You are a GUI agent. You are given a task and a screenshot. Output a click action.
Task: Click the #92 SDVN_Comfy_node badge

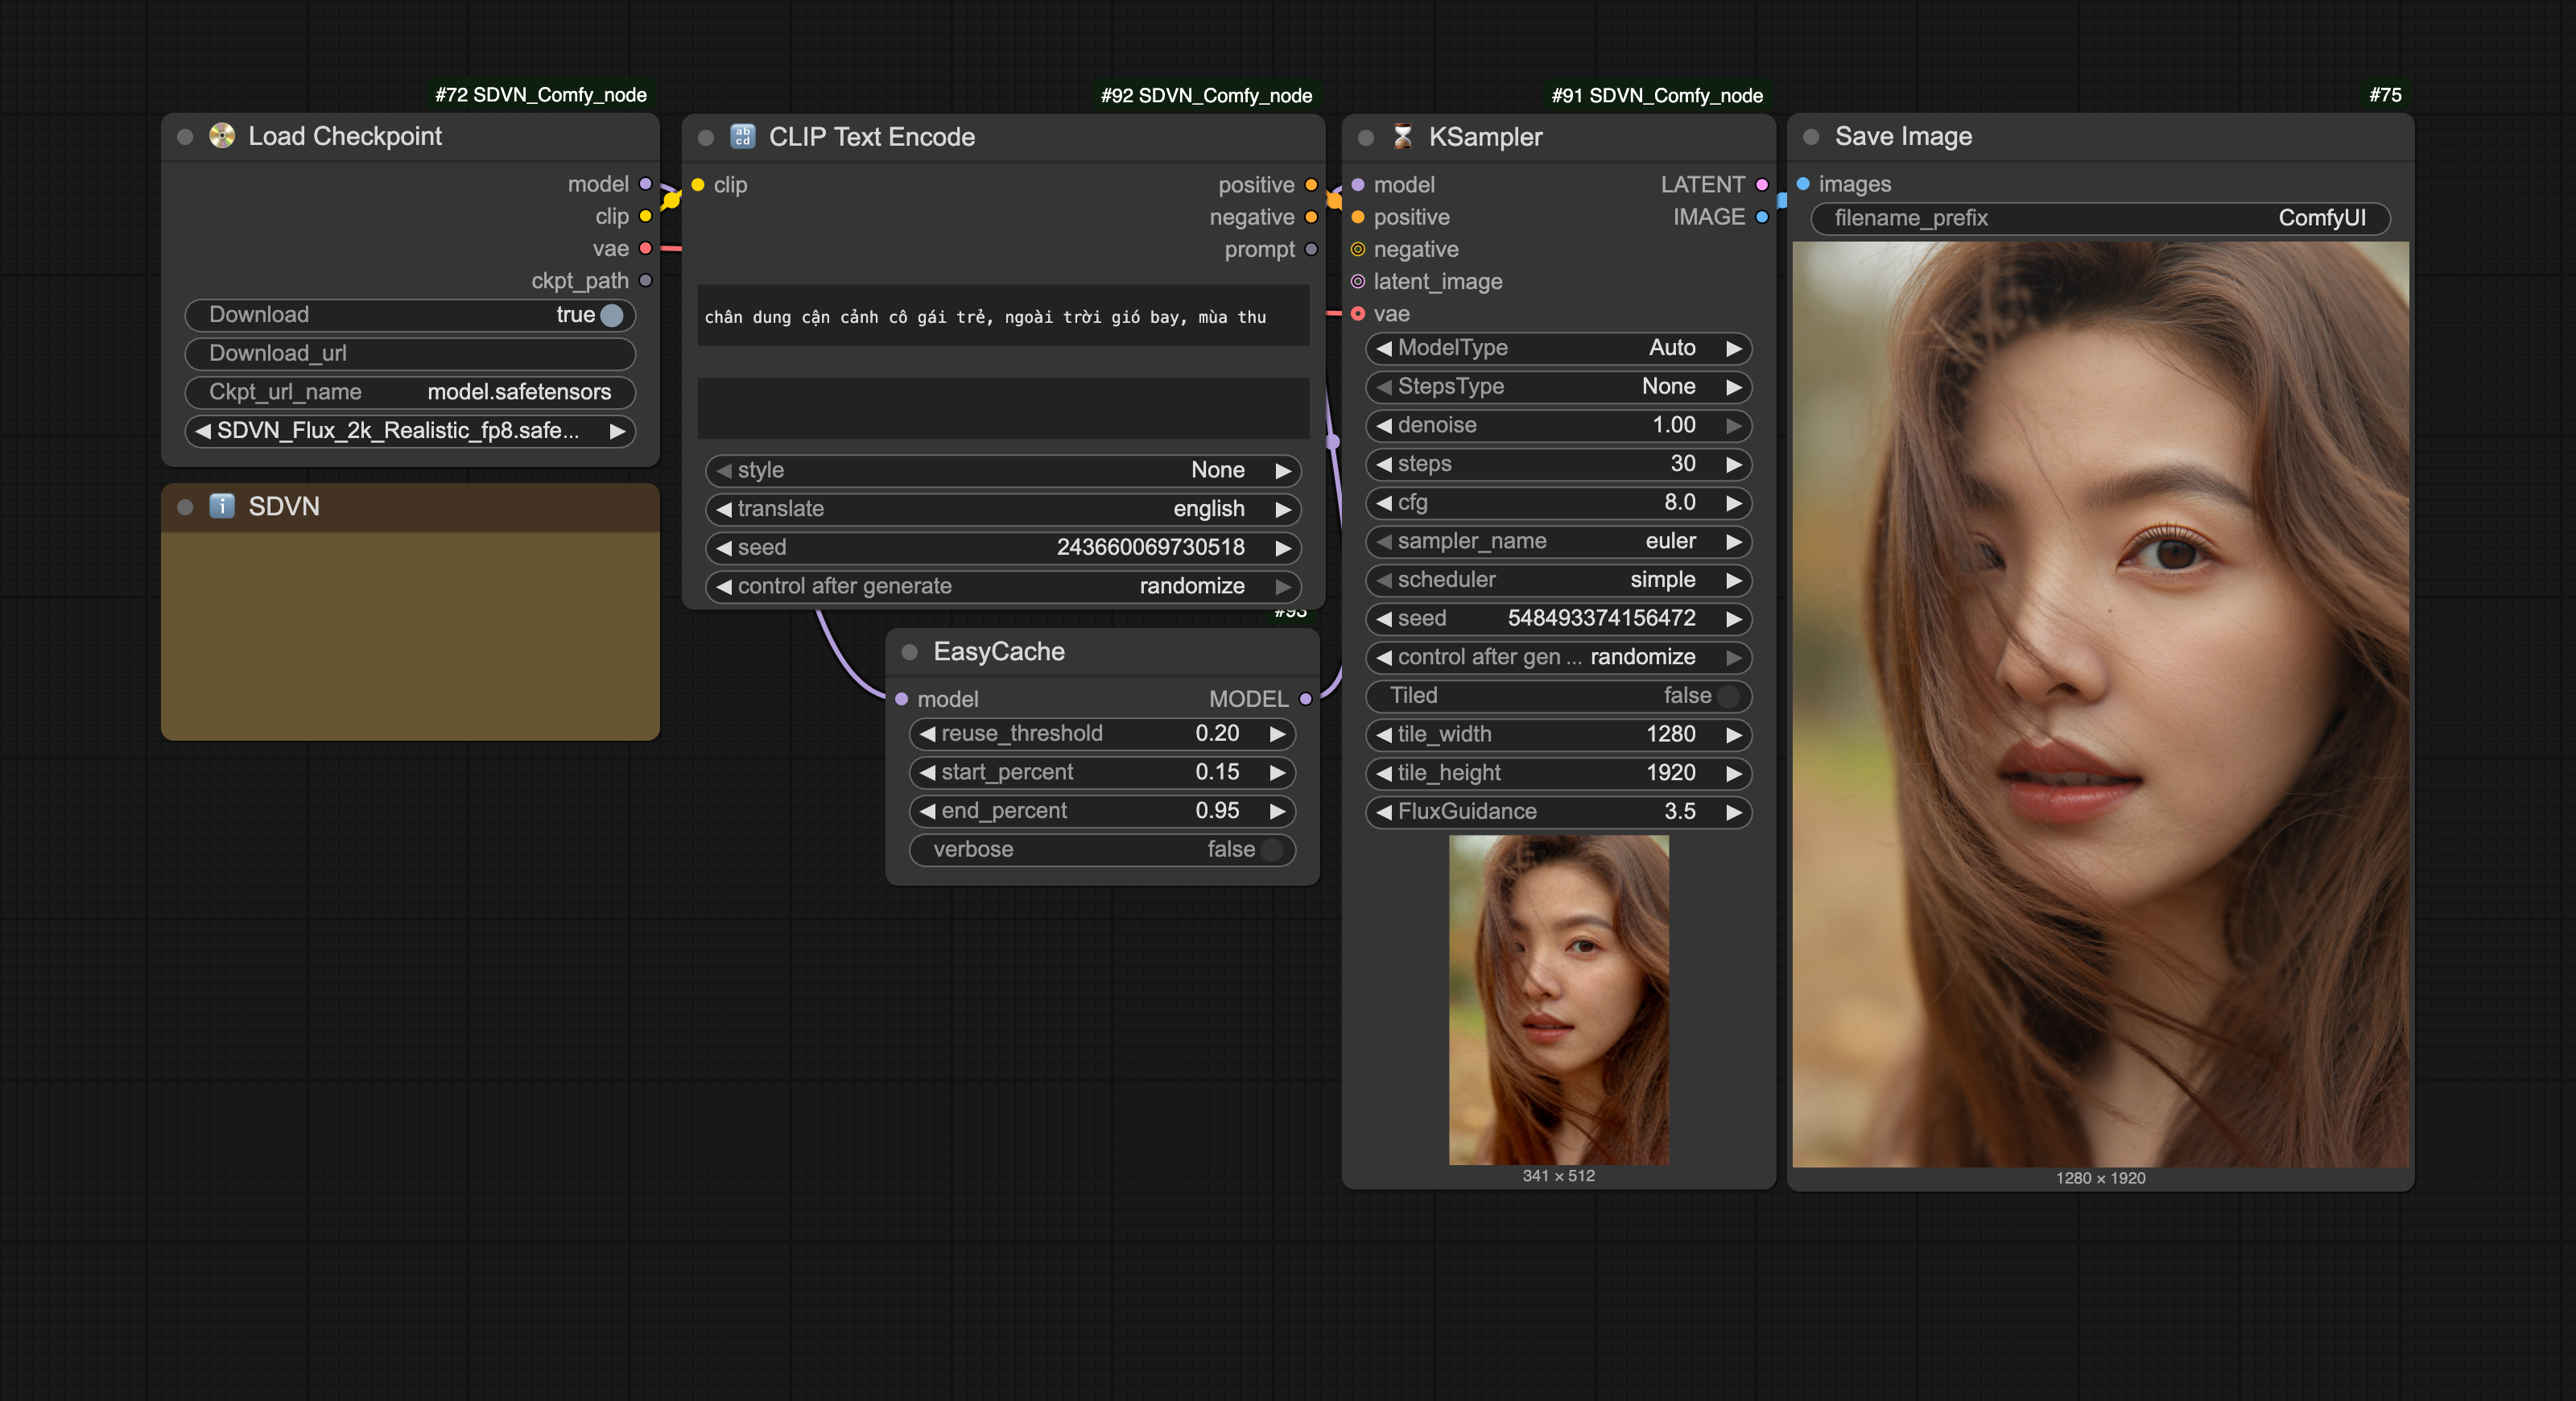[x=1206, y=95]
